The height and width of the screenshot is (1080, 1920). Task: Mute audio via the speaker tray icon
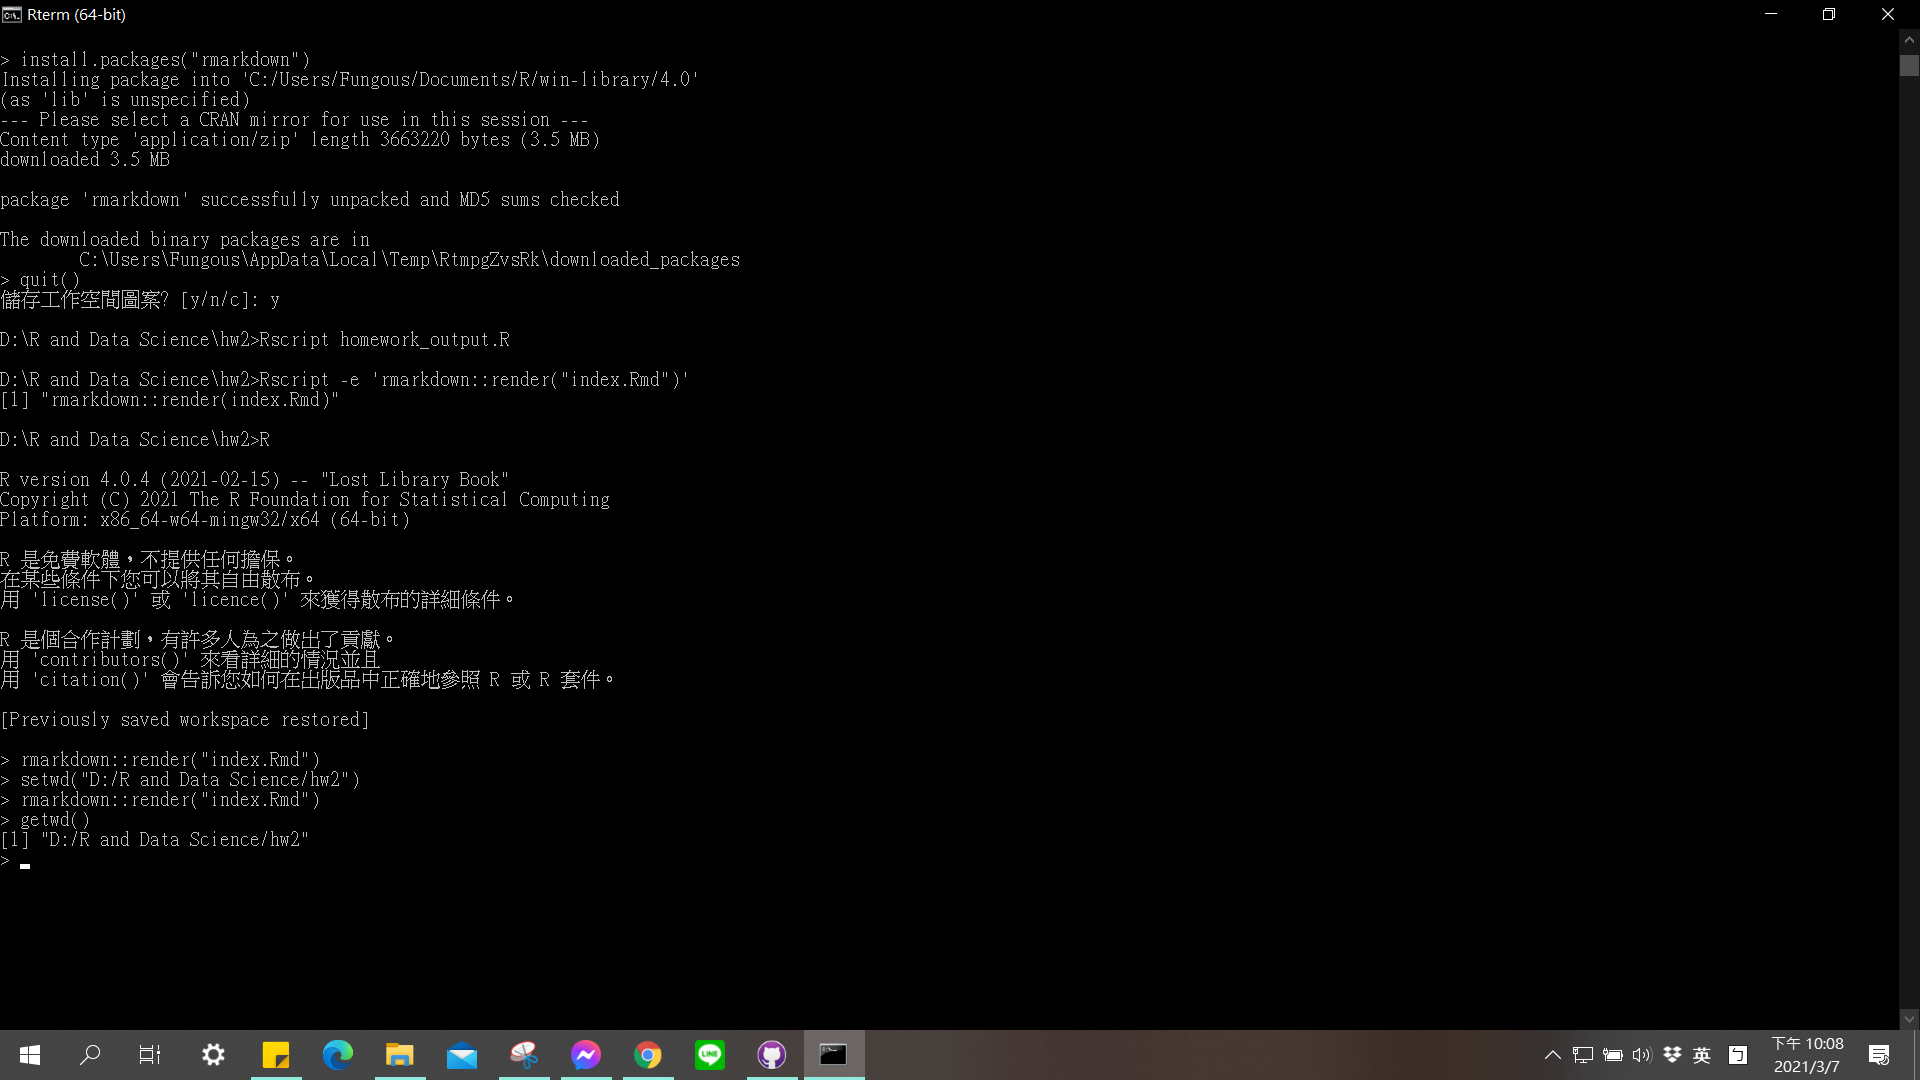tap(1643, 1055)
